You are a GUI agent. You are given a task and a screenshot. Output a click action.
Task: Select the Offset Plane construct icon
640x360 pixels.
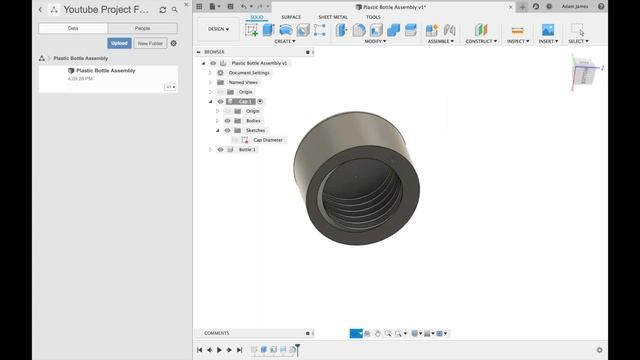point(481,30)
